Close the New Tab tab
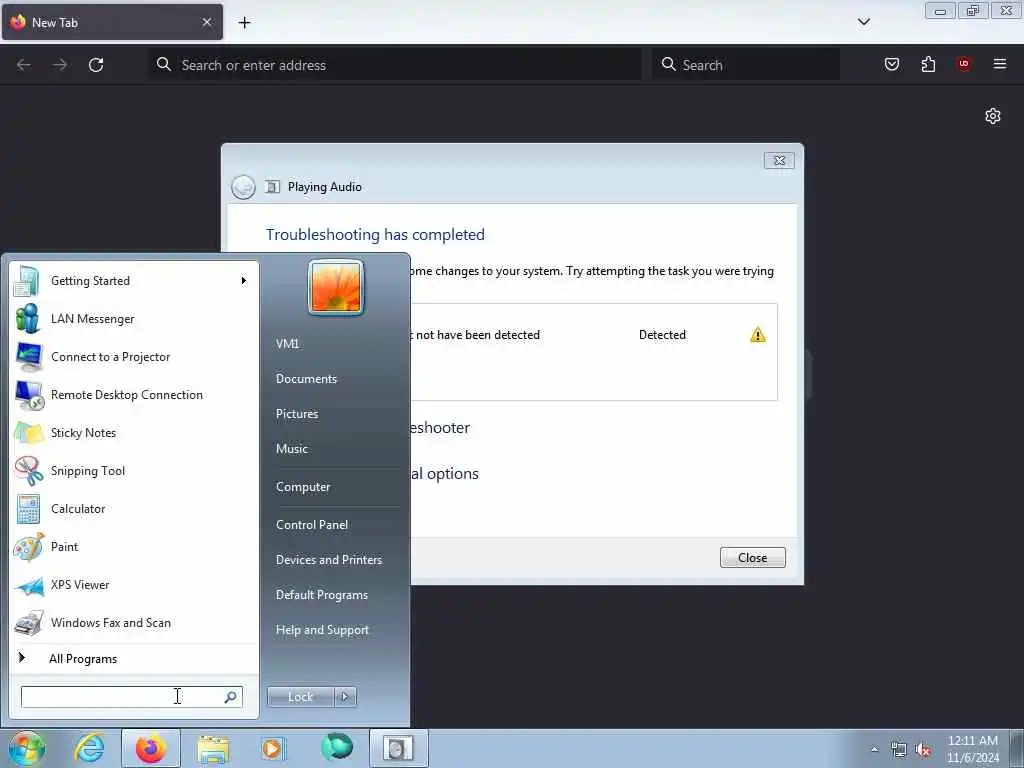The height and width of the screenshot is (768, 1024). coord(207,22)
